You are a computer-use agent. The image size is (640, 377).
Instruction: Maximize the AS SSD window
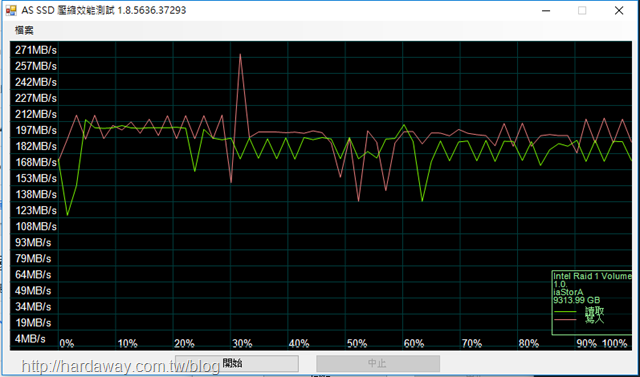coord(582,11)
